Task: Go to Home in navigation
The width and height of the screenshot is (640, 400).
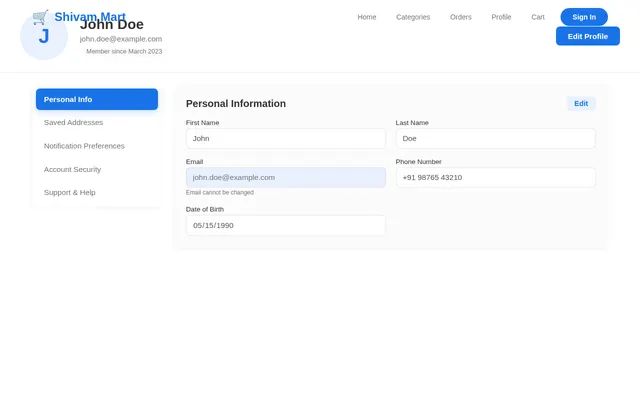Action: tap(367, 17)
